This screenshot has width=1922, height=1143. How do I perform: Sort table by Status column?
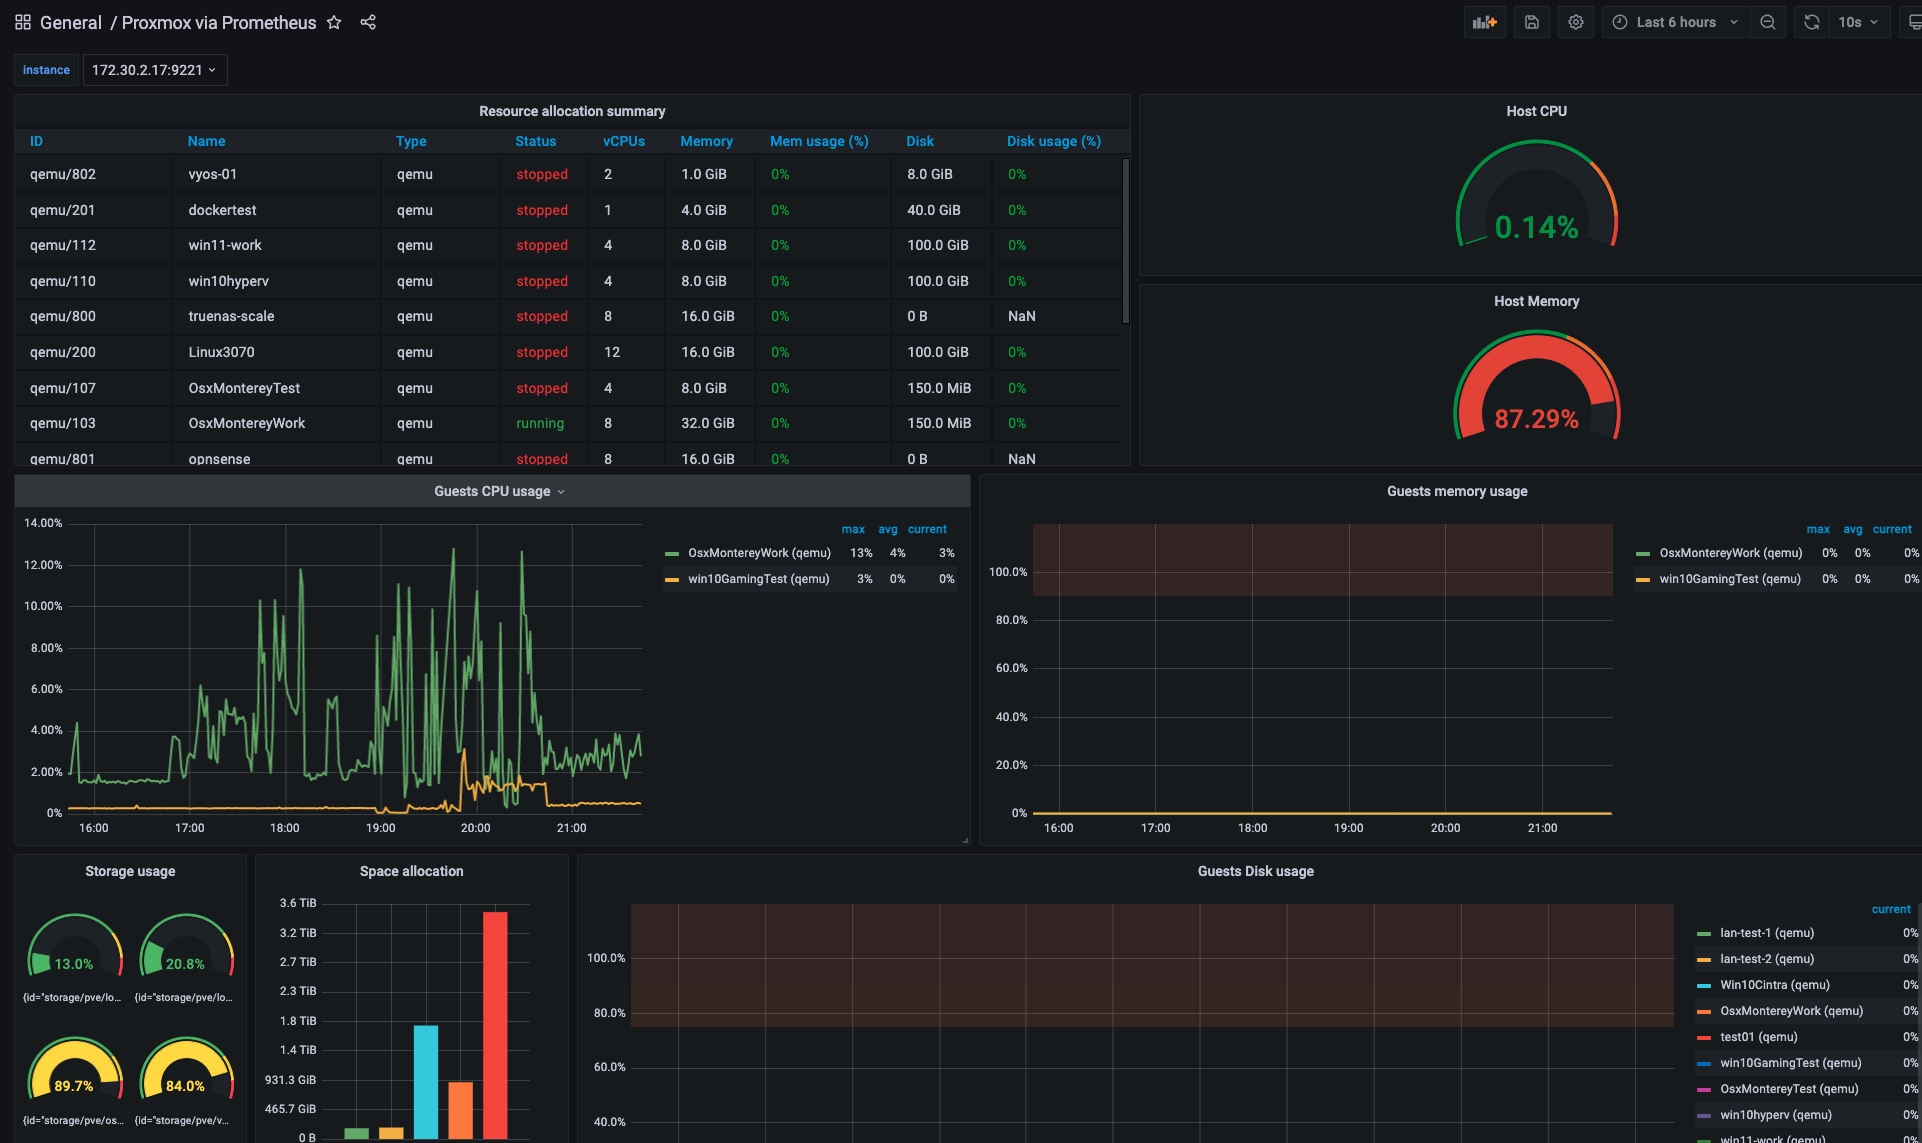(x=535, y=141)
